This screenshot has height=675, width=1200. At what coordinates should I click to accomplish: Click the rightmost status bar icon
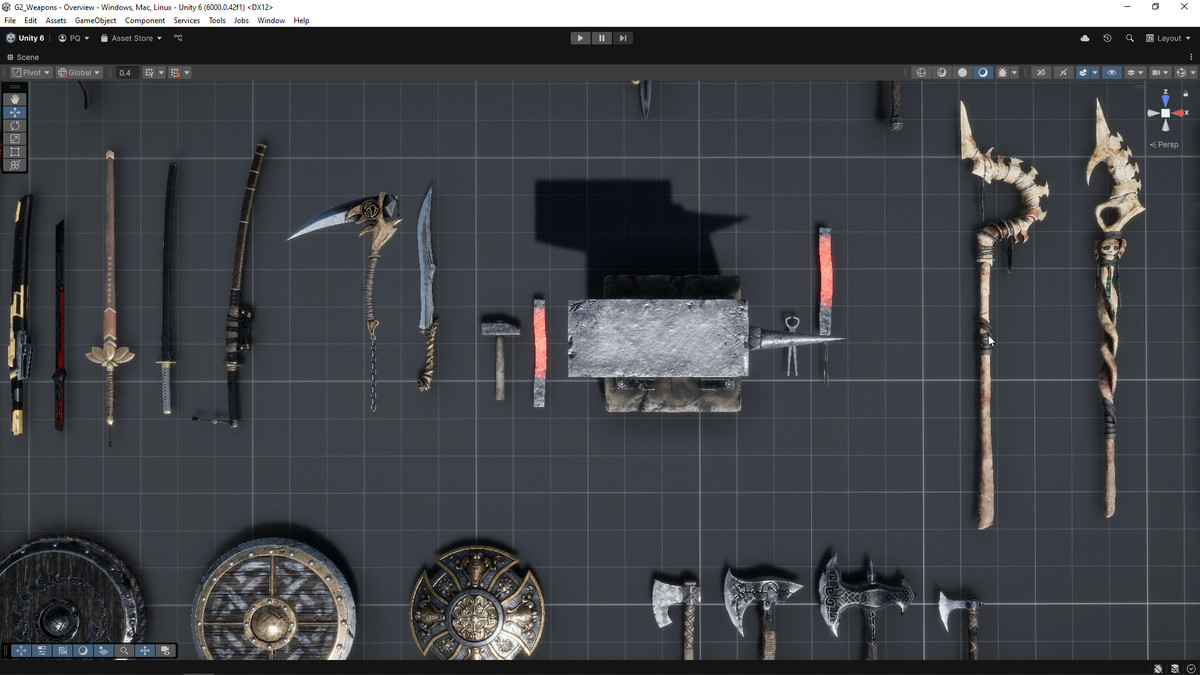click(x=1191, y=668)
